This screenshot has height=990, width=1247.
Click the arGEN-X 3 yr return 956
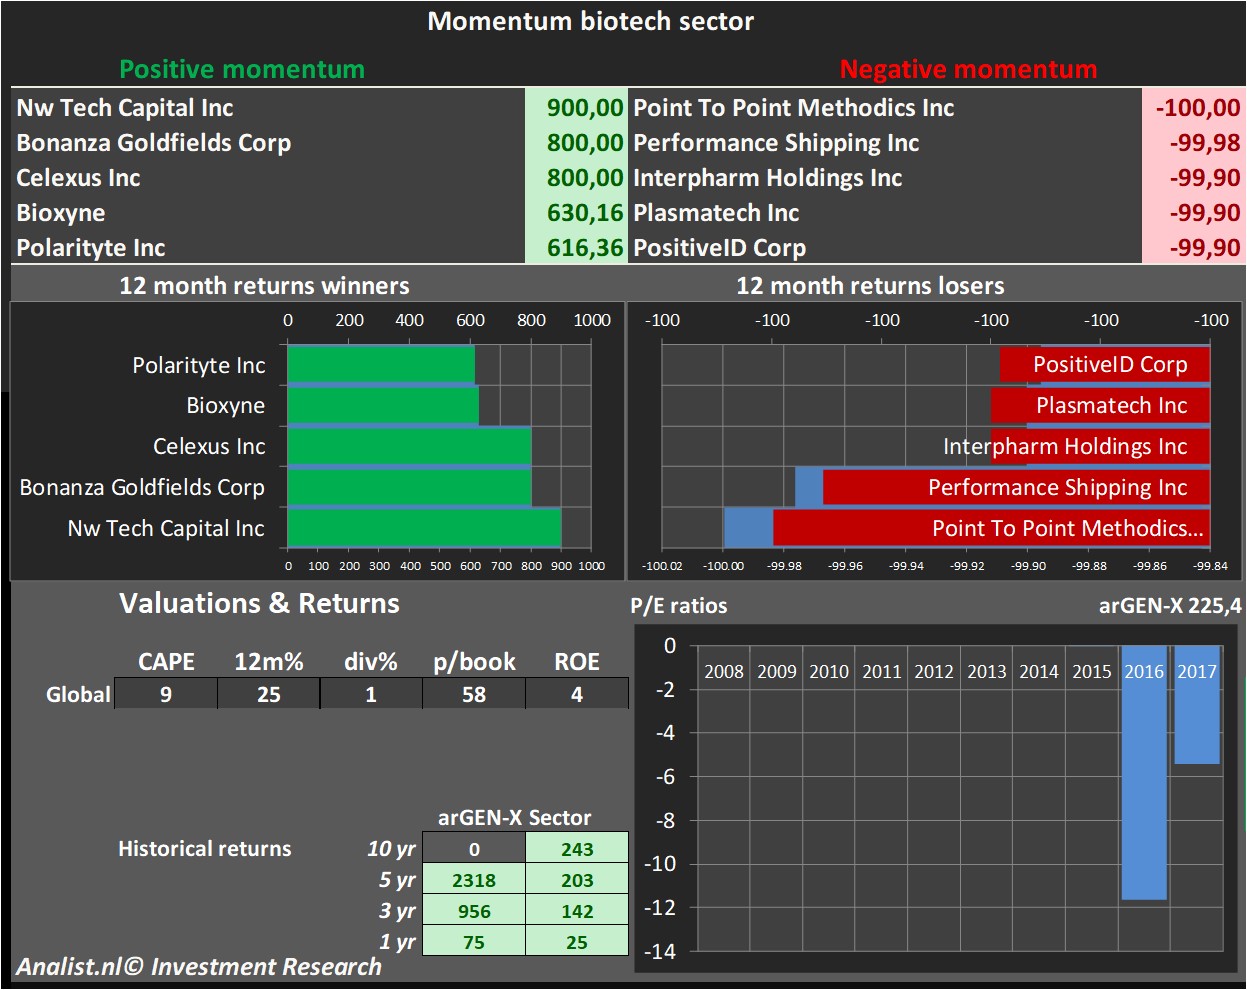click(x=474, y=911)
